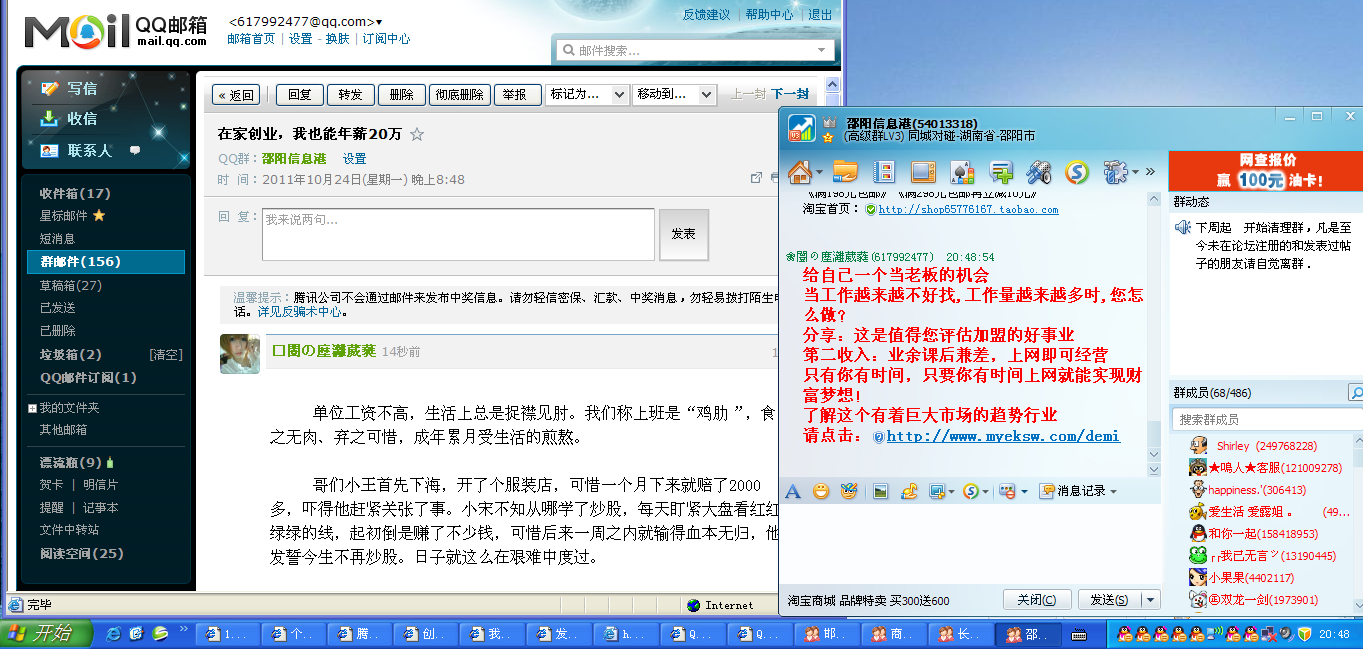Open shop65776167.taobao.com link in chat
Screen dimensions: 1363x649
[968, 209]
